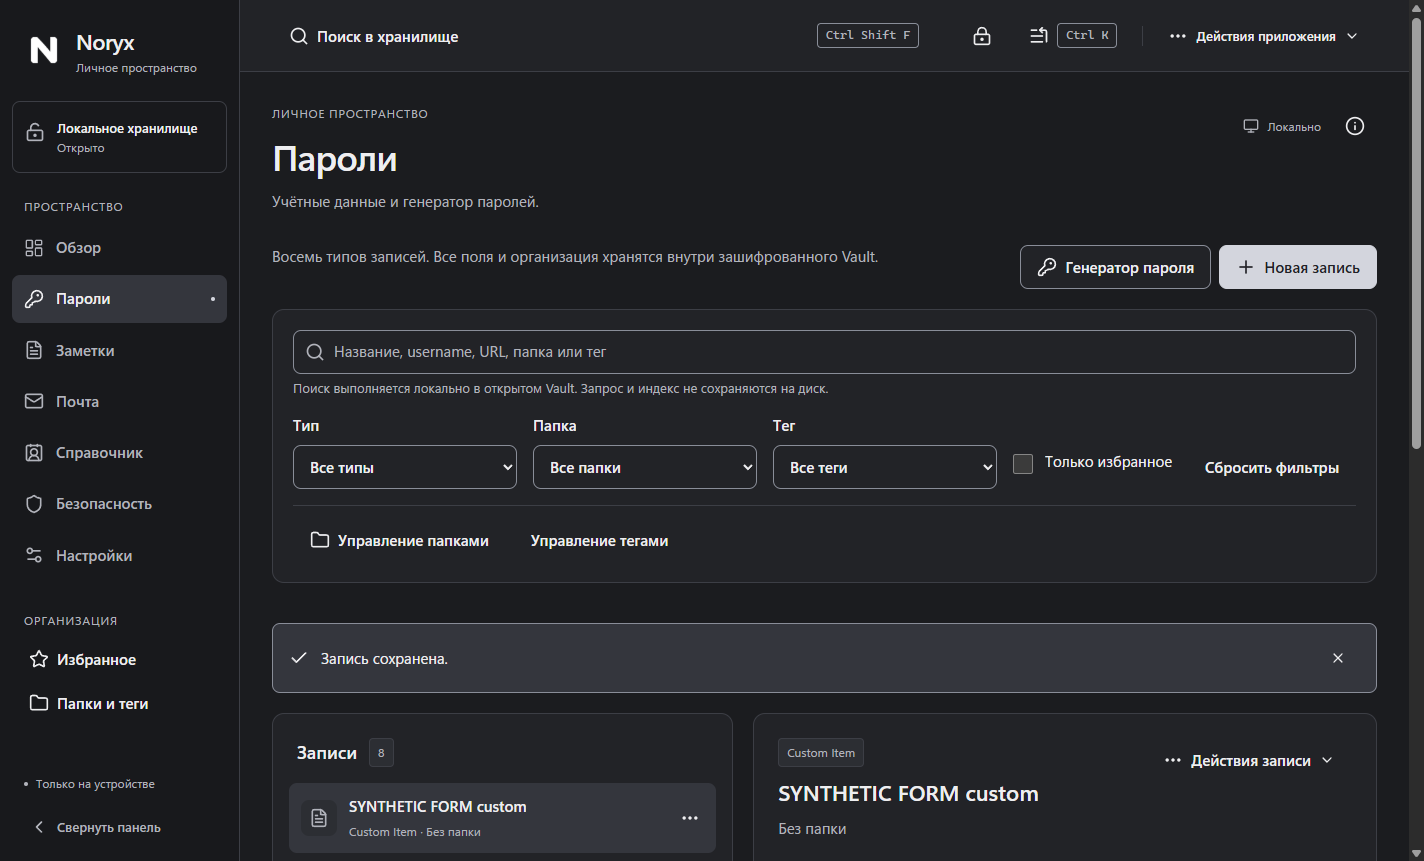1424x861 pixels.
Task: Click the records count badge 8
Action: click(381, 752)
